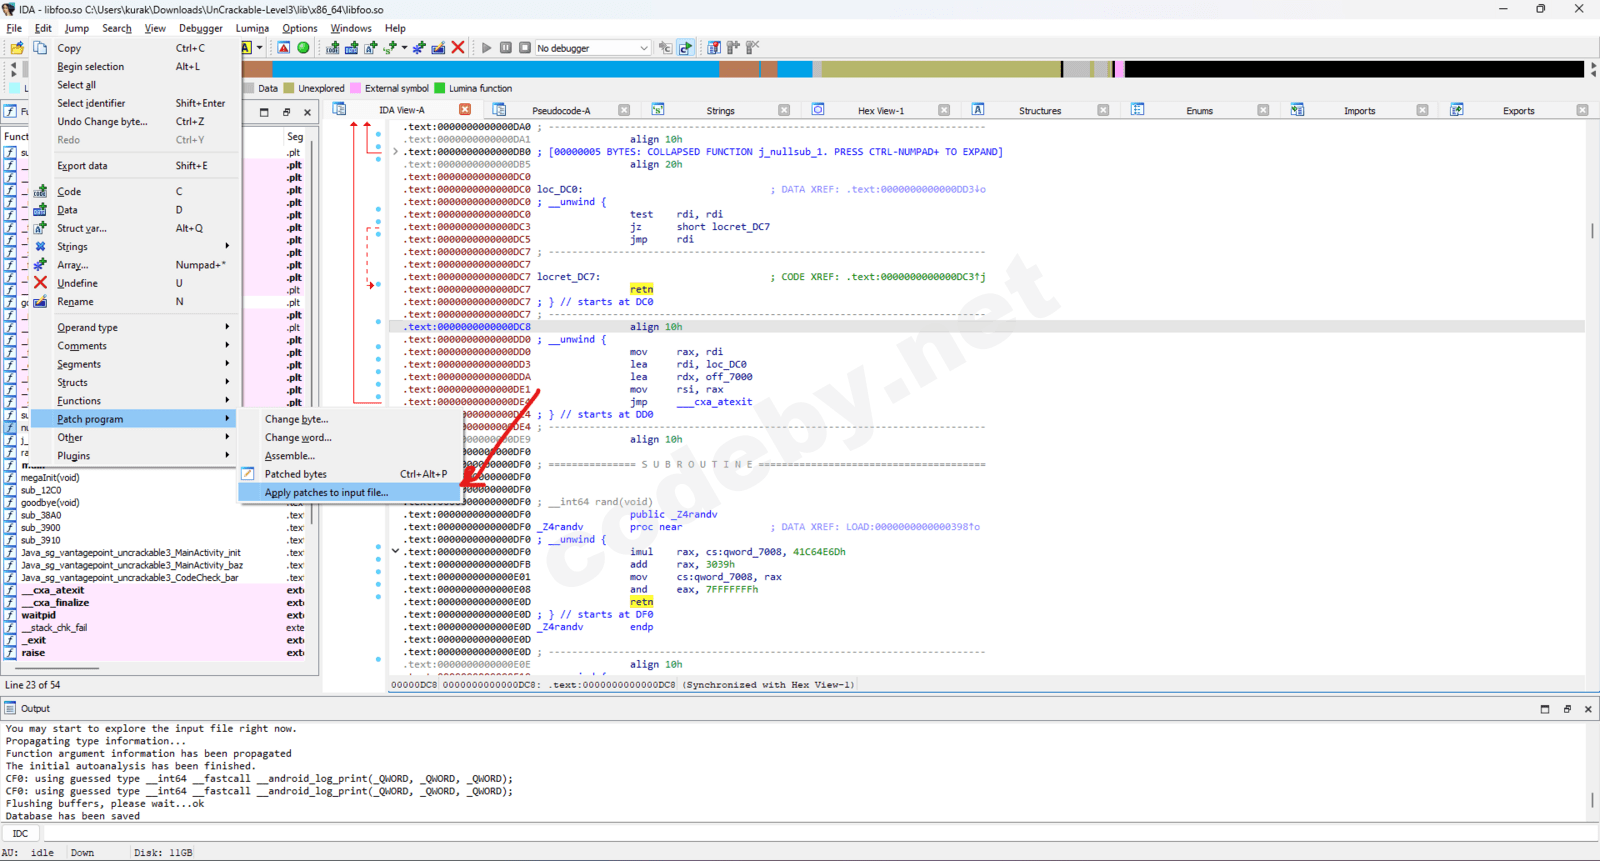Viewport: 1600px width, 861px height.
Task: Click the IDA View-A tab icon
Action: coord(340,110)
